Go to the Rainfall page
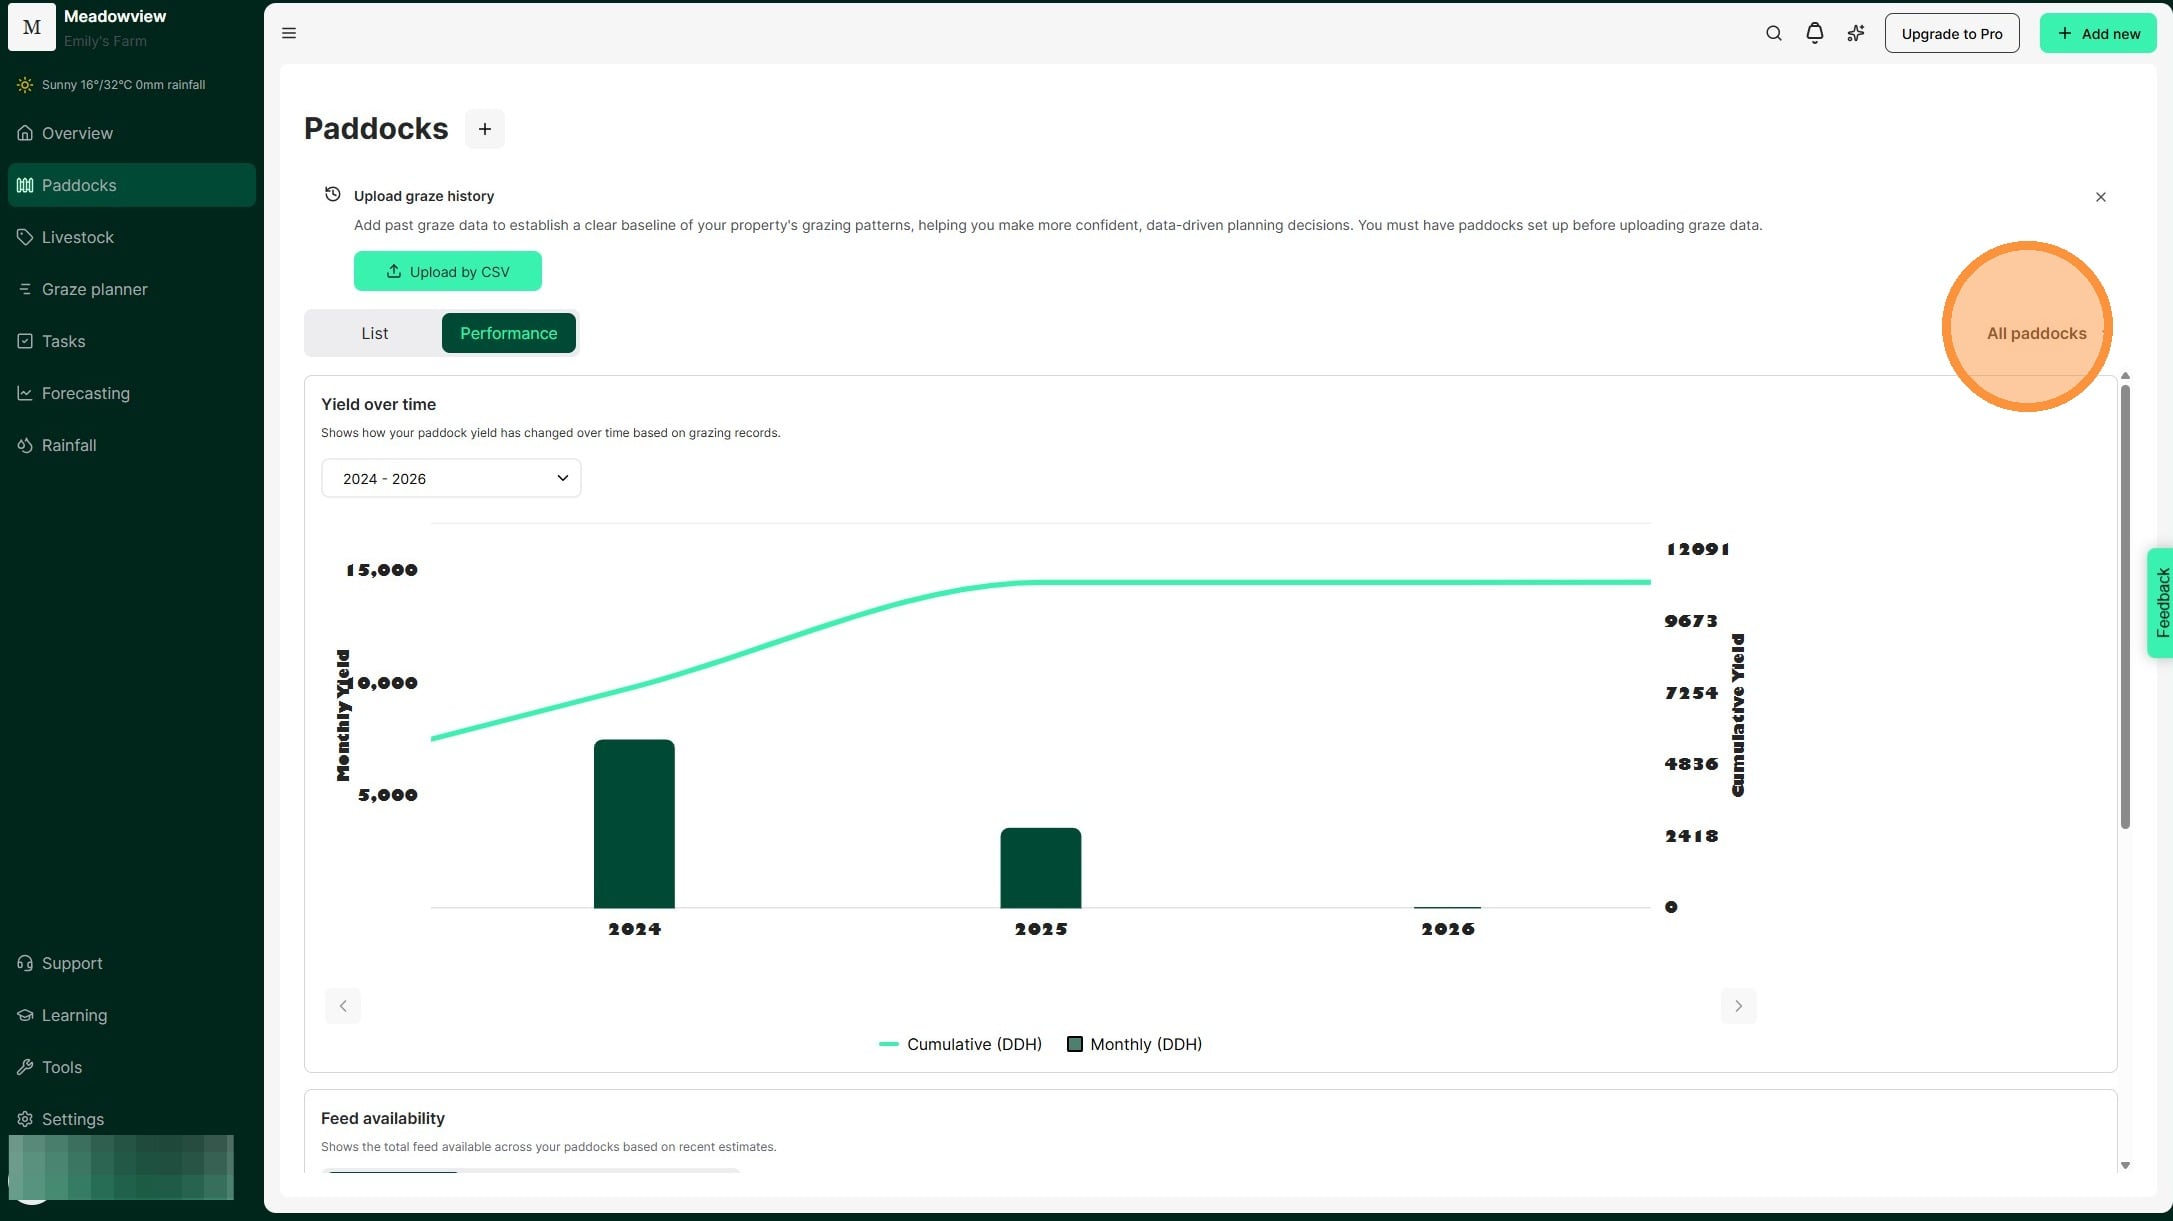 pos(69,445)
